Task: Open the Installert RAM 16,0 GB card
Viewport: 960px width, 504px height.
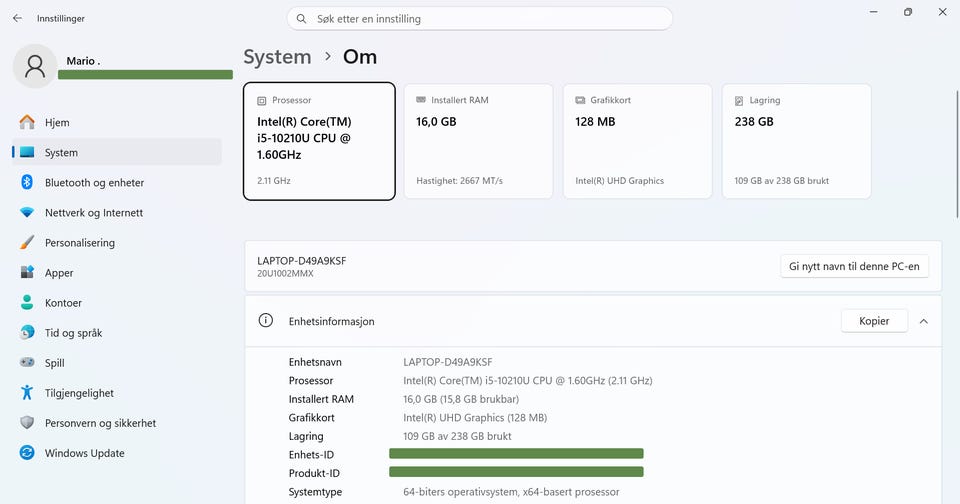Action: pos(478,141)
